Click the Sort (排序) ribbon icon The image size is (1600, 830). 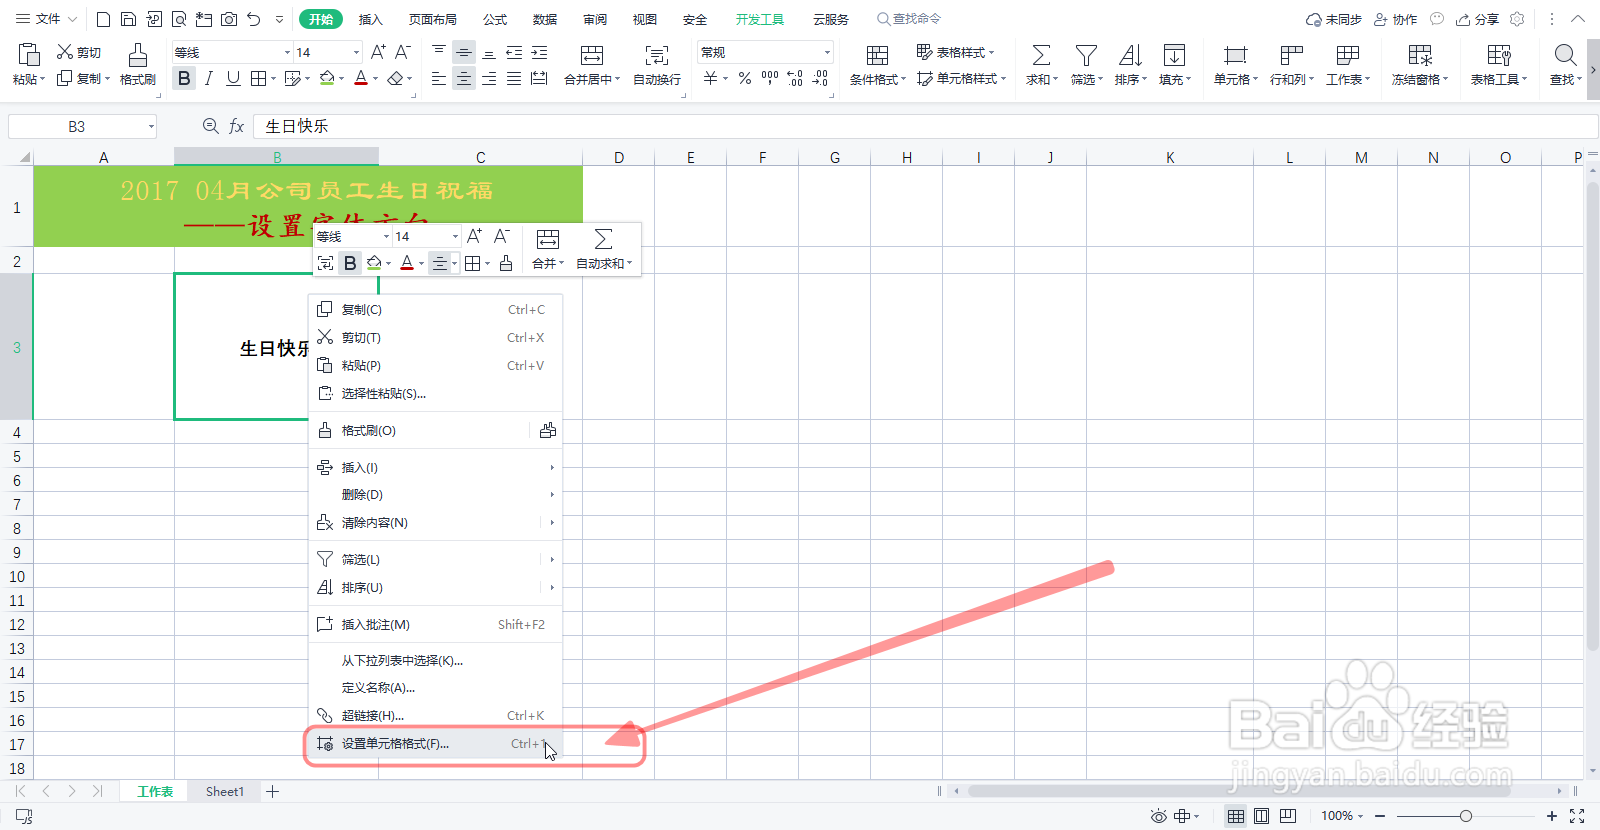pos(1130,55)
